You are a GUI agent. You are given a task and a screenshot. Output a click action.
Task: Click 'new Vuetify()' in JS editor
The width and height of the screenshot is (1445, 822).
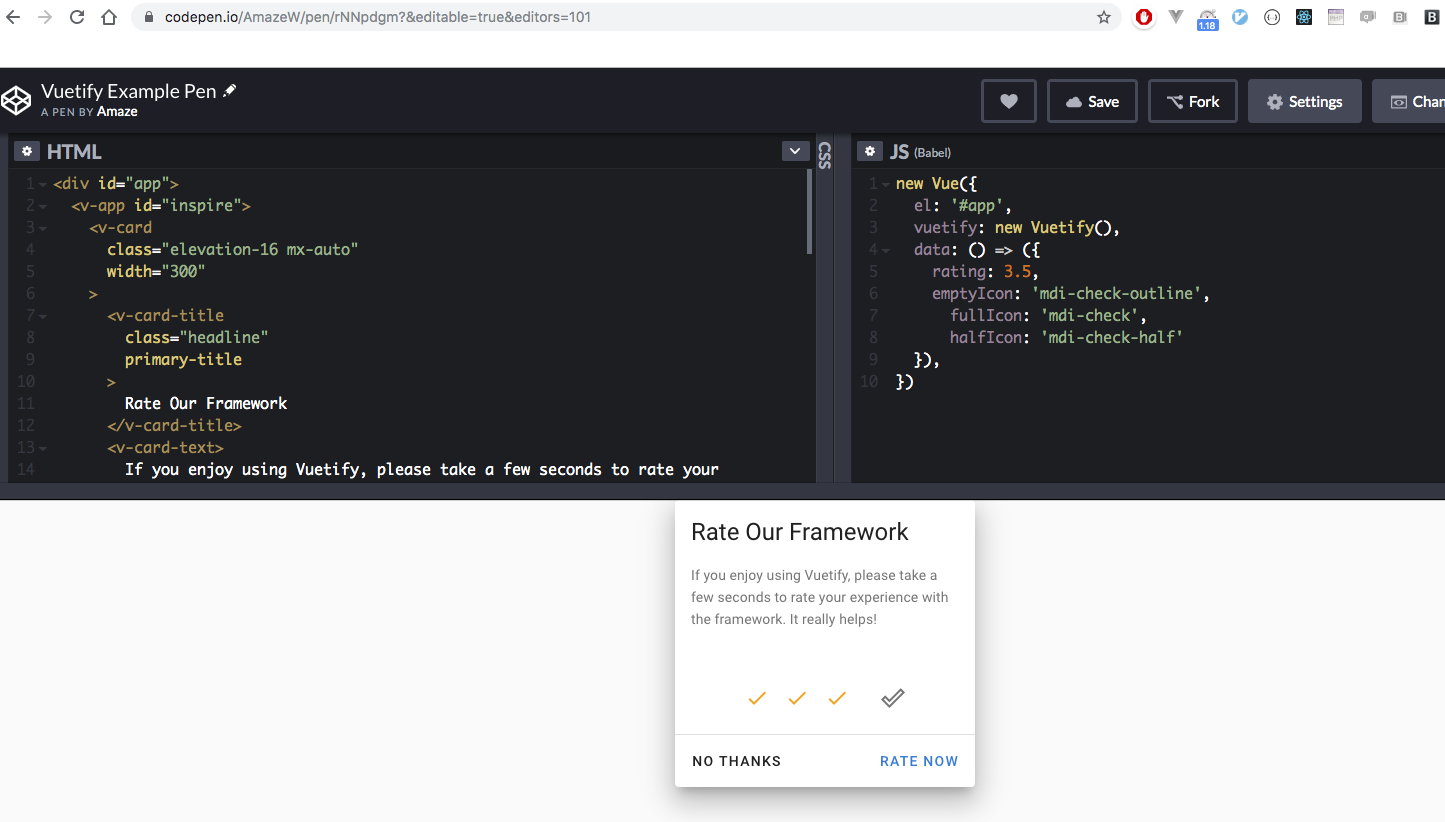[x=1053, y=228]
